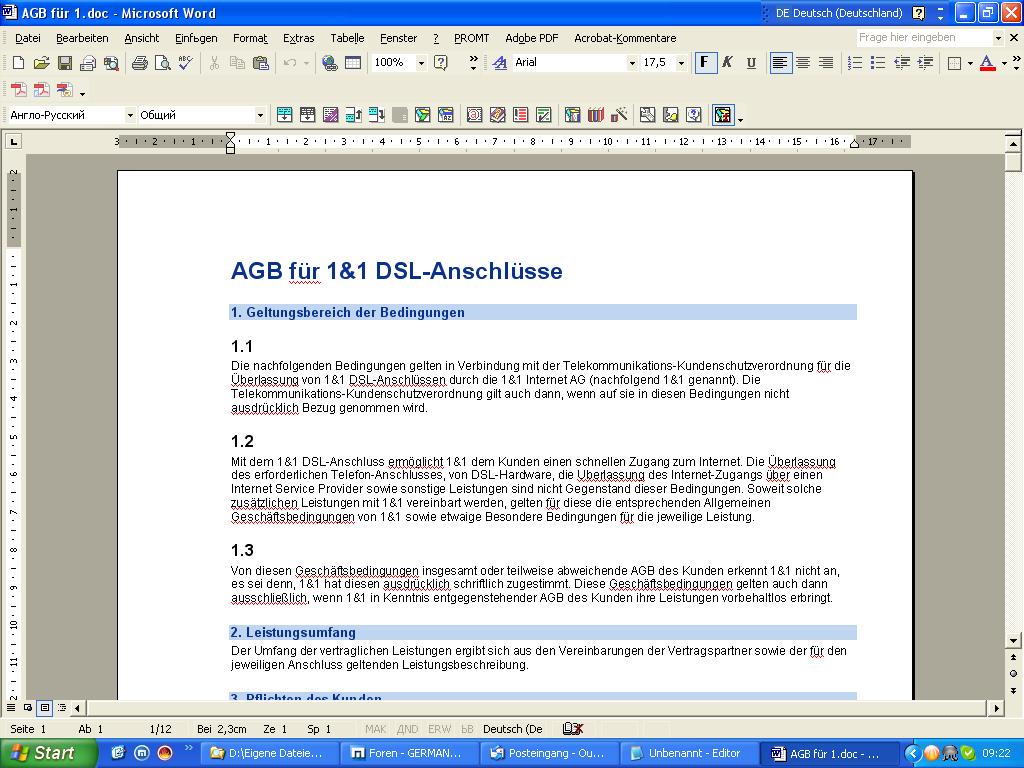
Task: Save the document with the floppy disk icon
Action: 65,63
